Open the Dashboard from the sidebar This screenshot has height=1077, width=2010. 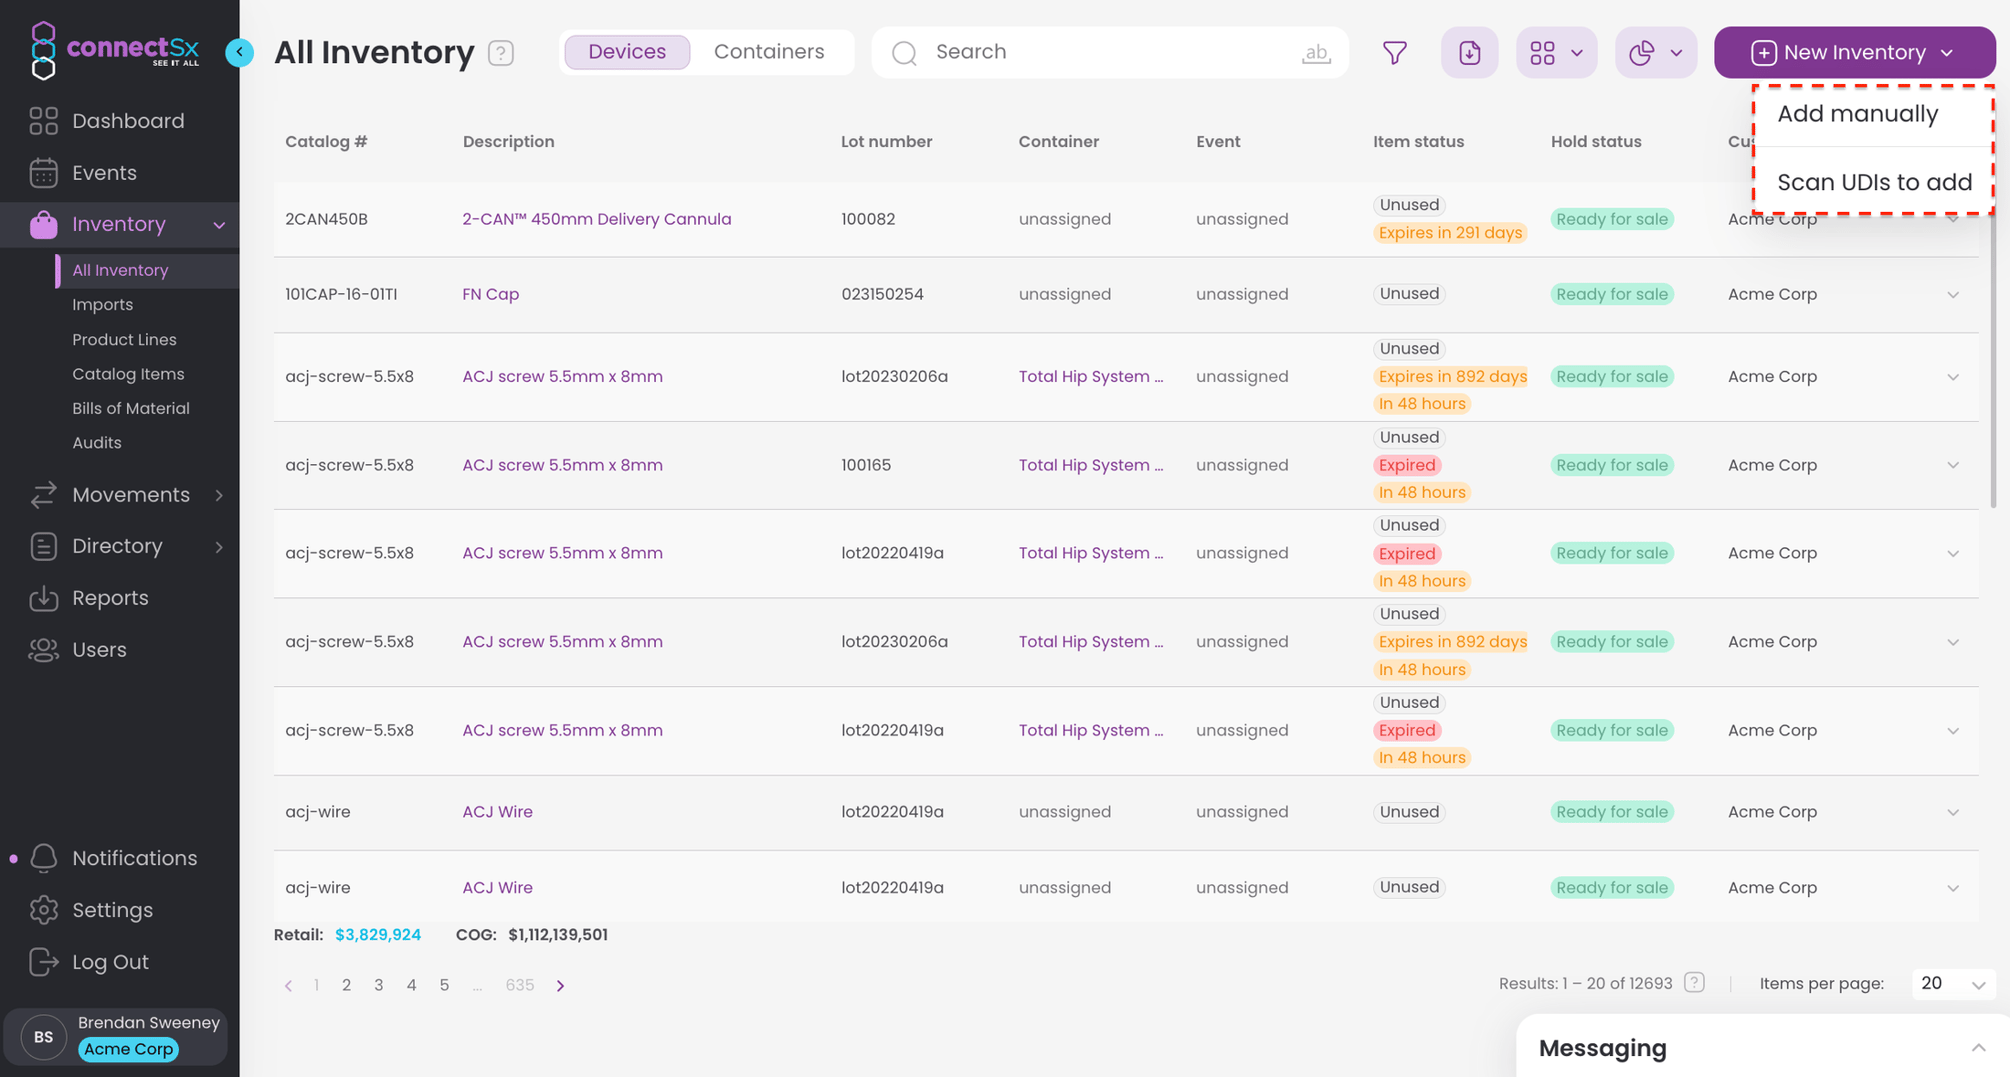coord(128,120)
